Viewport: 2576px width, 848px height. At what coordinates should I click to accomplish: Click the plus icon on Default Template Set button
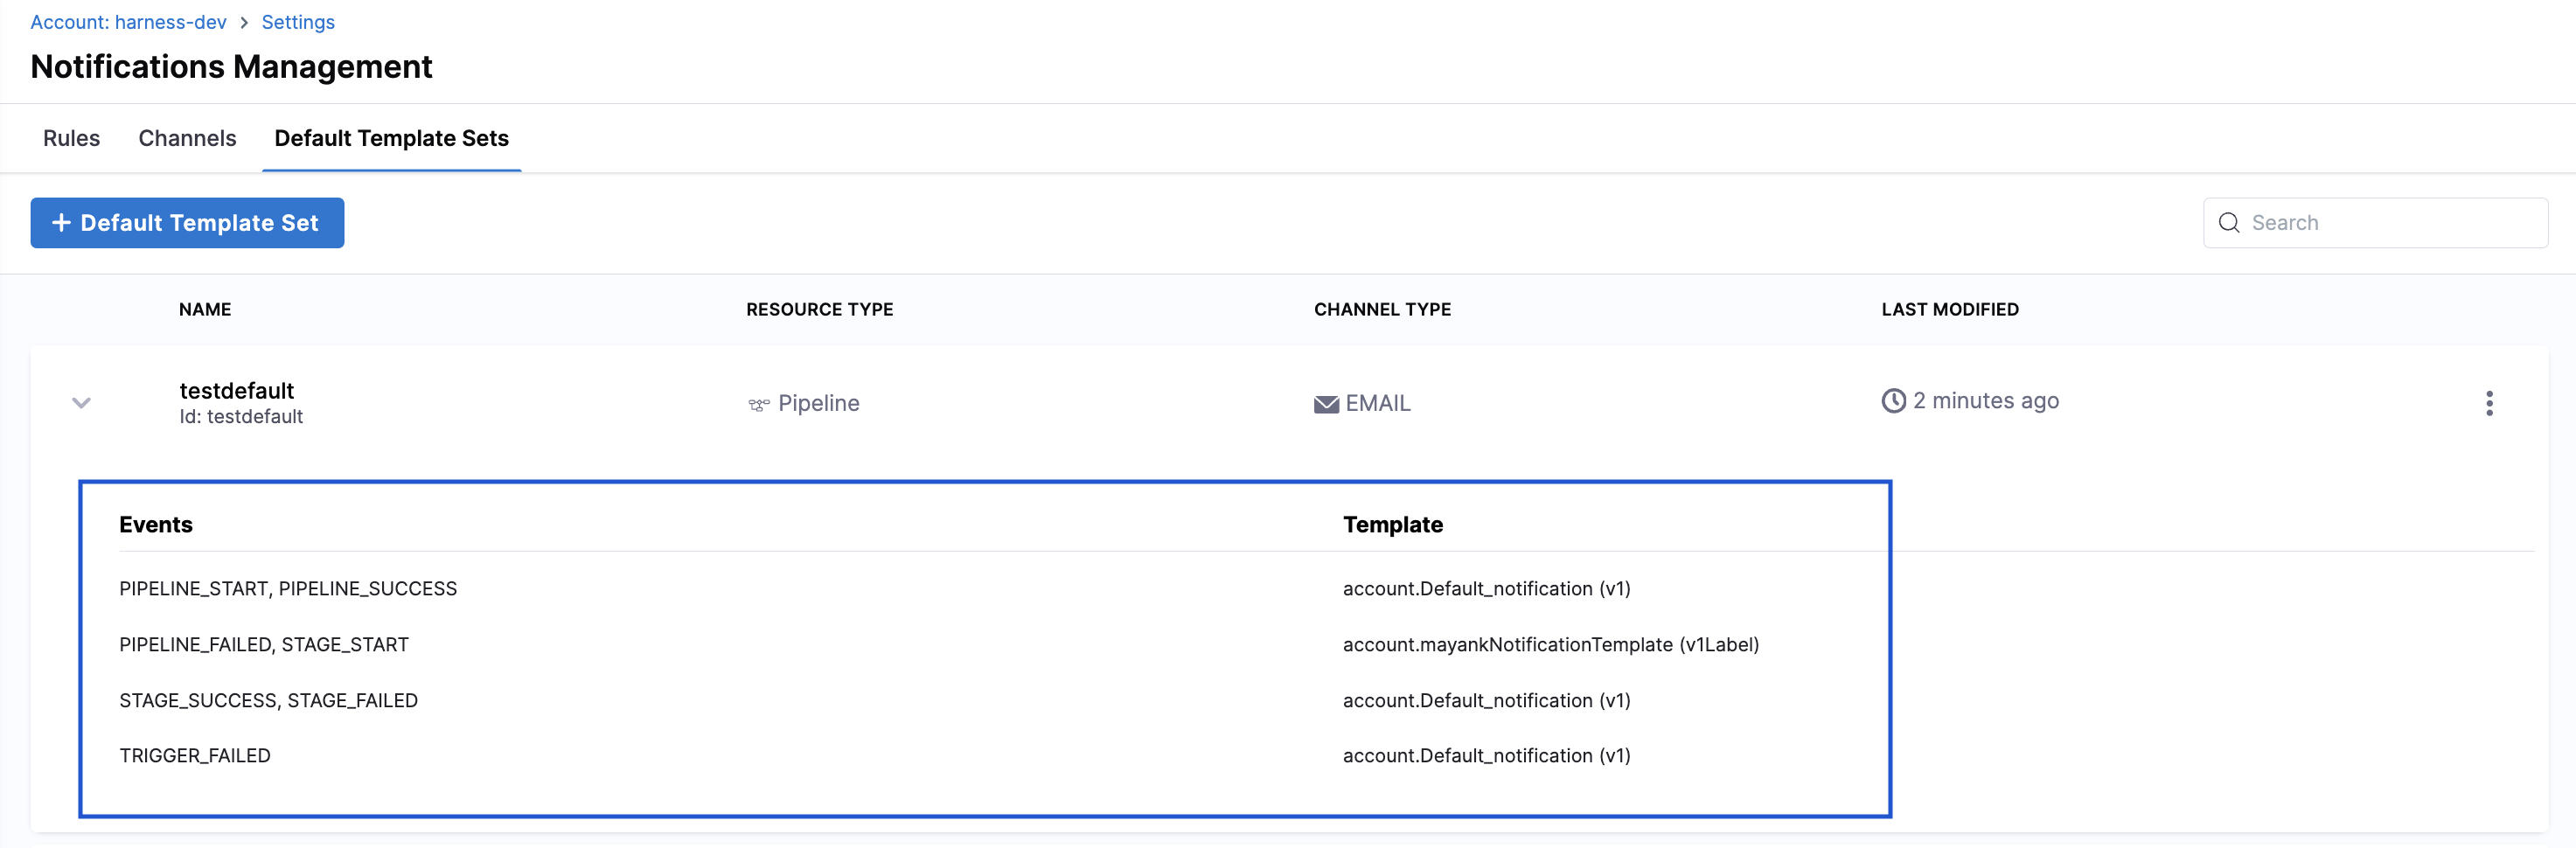[61, 223]
